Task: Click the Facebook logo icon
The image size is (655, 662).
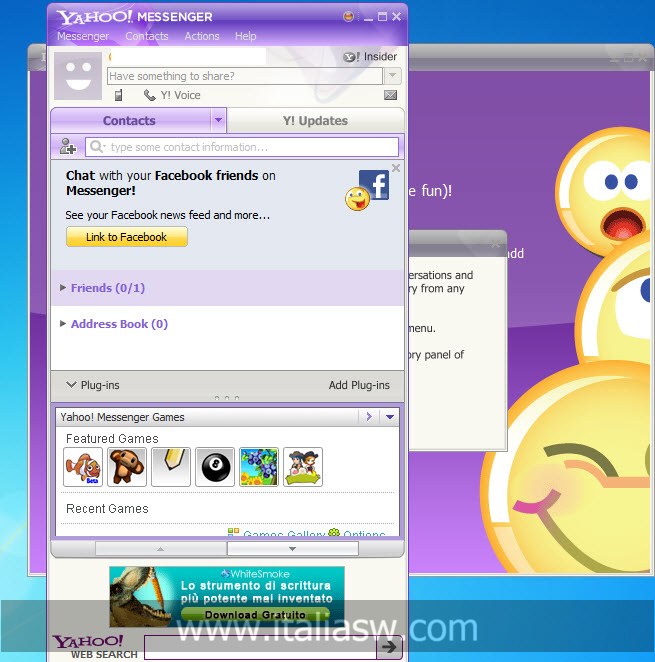Action: 374,184
